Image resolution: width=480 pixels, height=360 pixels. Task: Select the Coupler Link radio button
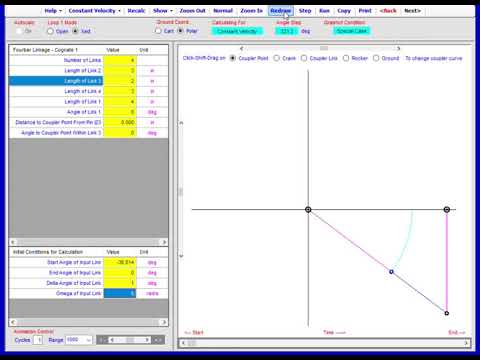(x=304, y=58)
